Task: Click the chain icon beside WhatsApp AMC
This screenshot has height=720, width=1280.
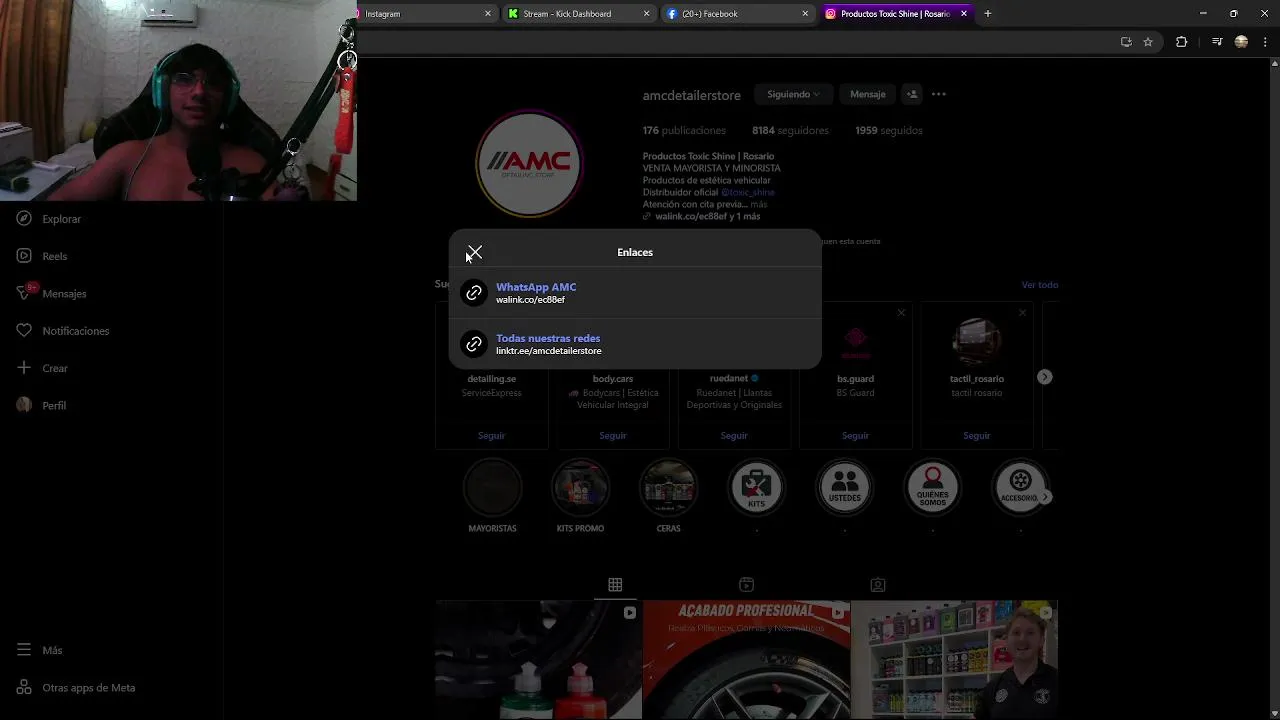Action: tap(474, 293)
